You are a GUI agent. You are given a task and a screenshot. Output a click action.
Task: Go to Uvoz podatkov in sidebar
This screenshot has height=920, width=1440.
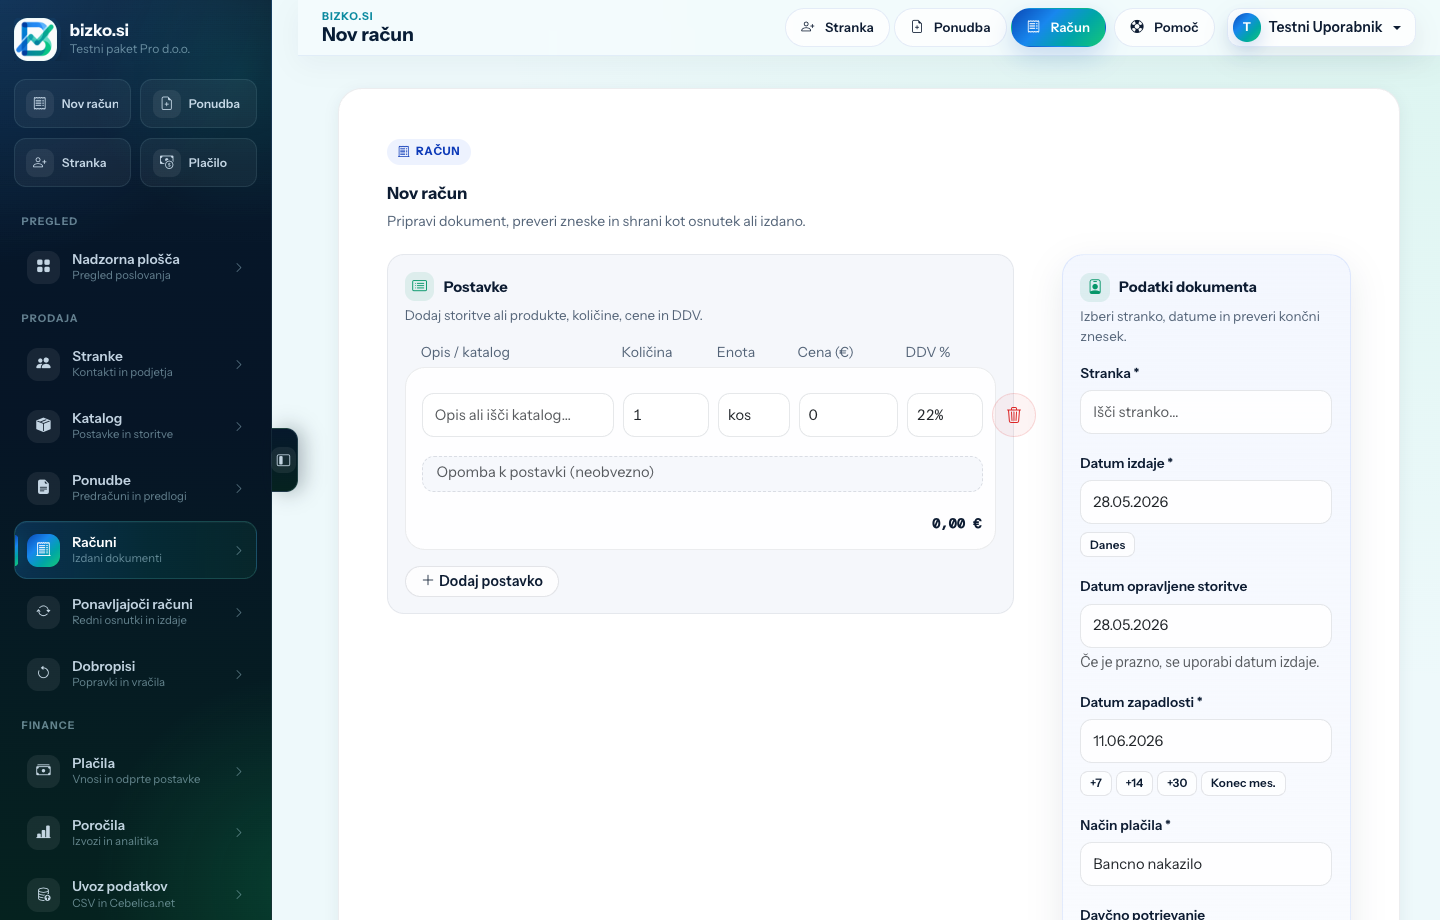click(135, 894)
